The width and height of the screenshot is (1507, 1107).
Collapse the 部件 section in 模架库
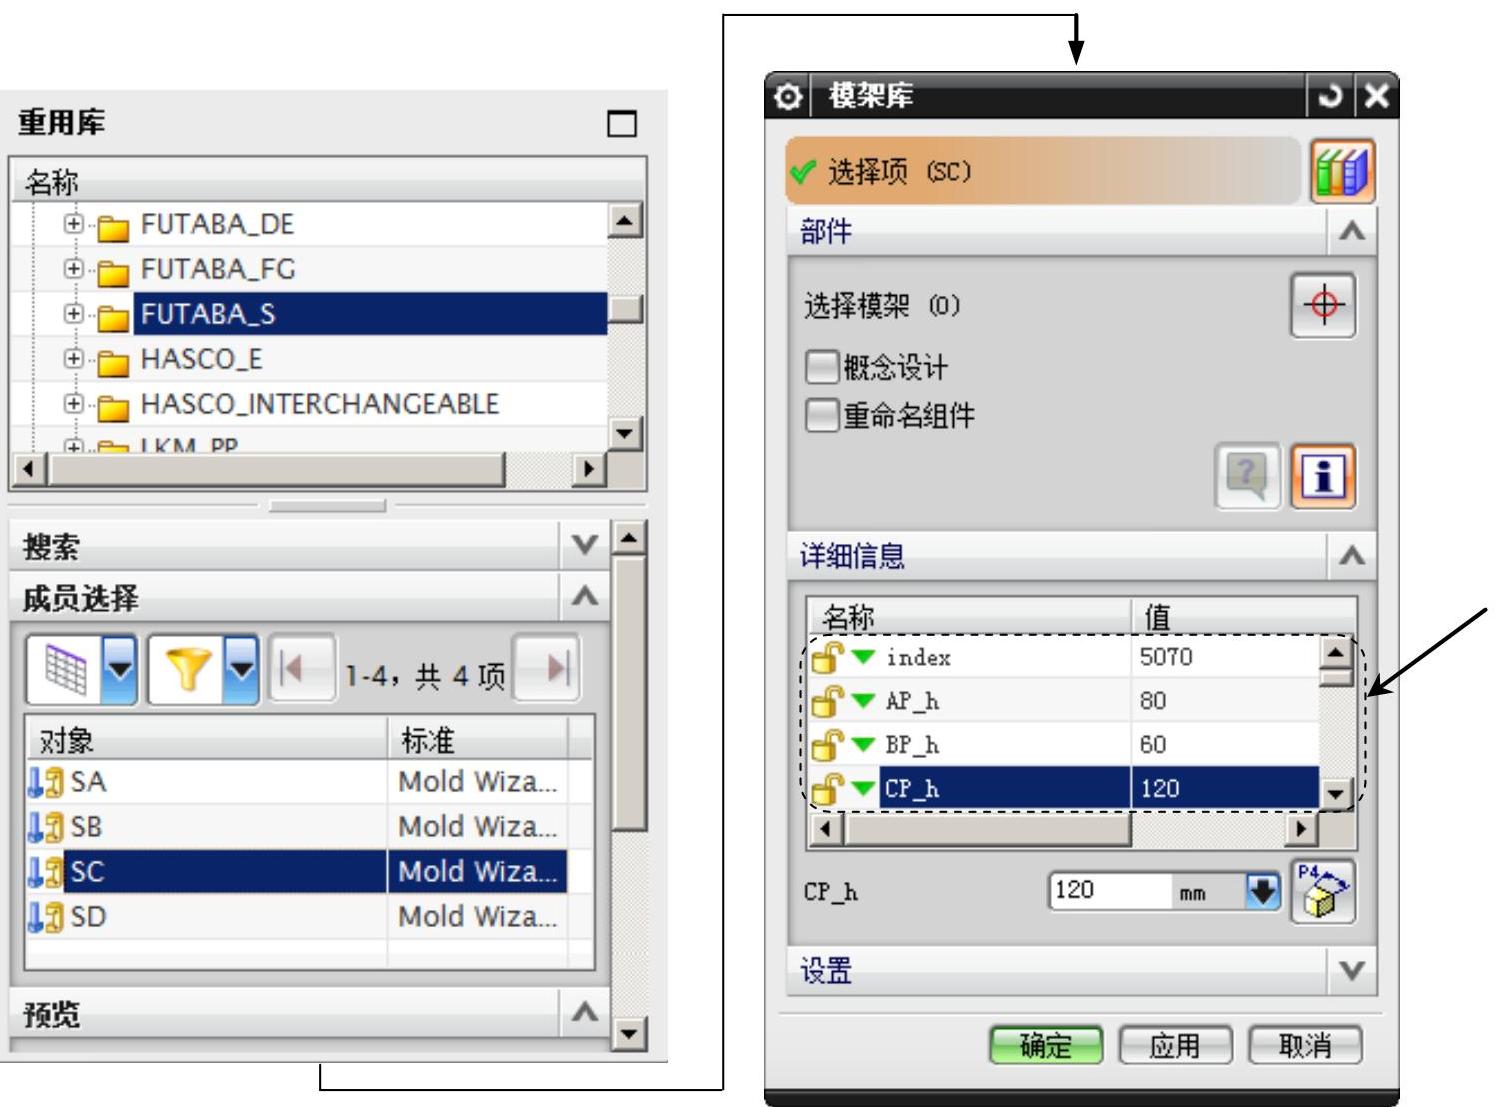pyautogui.click(x=1352, y=231)
